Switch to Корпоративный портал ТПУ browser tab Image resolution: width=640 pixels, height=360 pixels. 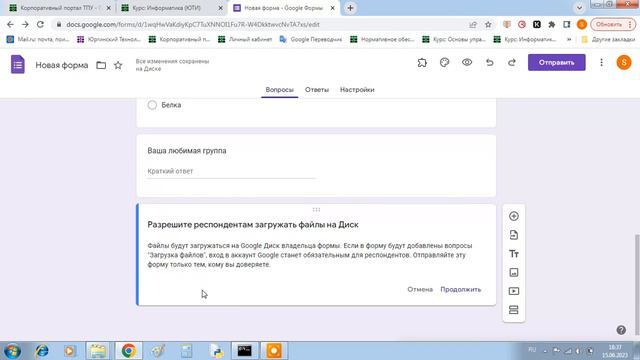(60, 8)
